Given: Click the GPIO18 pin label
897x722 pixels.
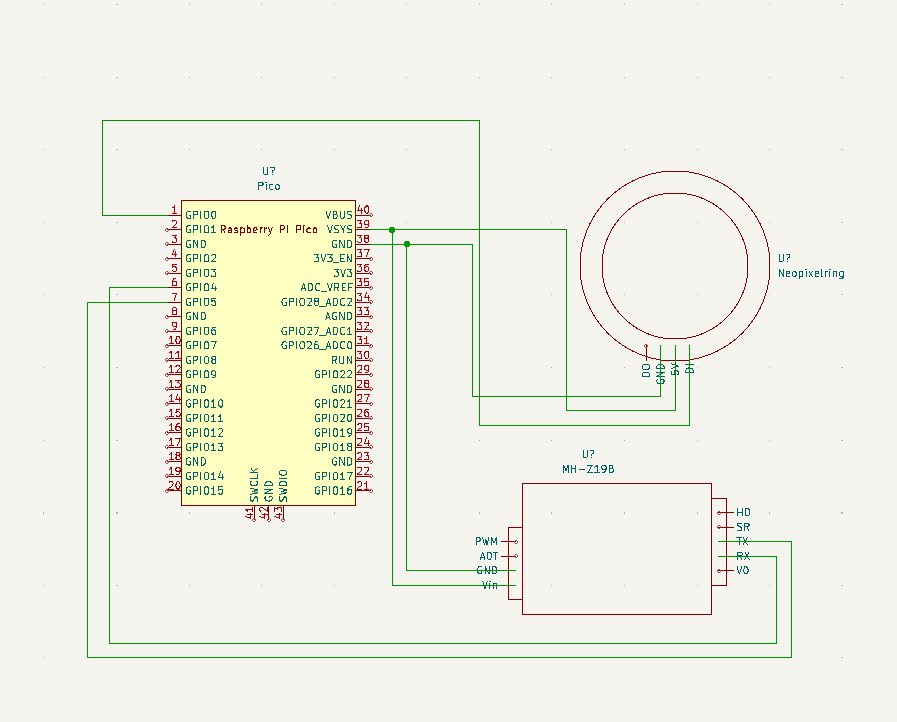Looking at the screenshot, I should [x=334, y=447].
